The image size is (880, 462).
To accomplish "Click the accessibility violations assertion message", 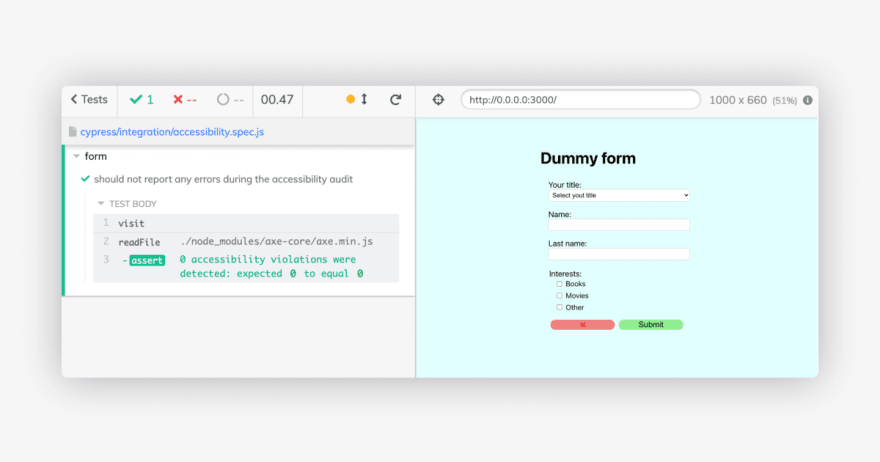I will click(x=272, y=267).
